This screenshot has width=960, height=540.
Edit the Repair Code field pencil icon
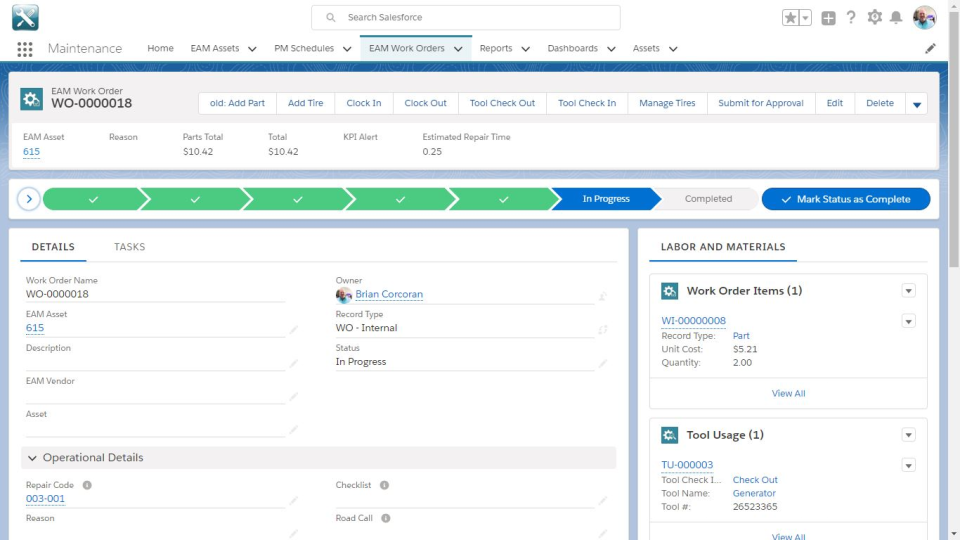pos(294,500)
